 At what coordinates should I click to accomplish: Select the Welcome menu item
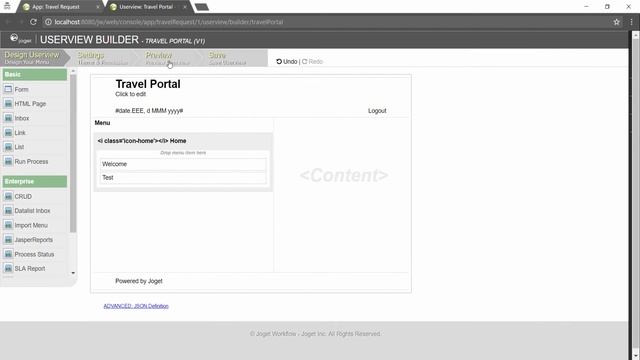pyautogui.click(x=183, y=164)
